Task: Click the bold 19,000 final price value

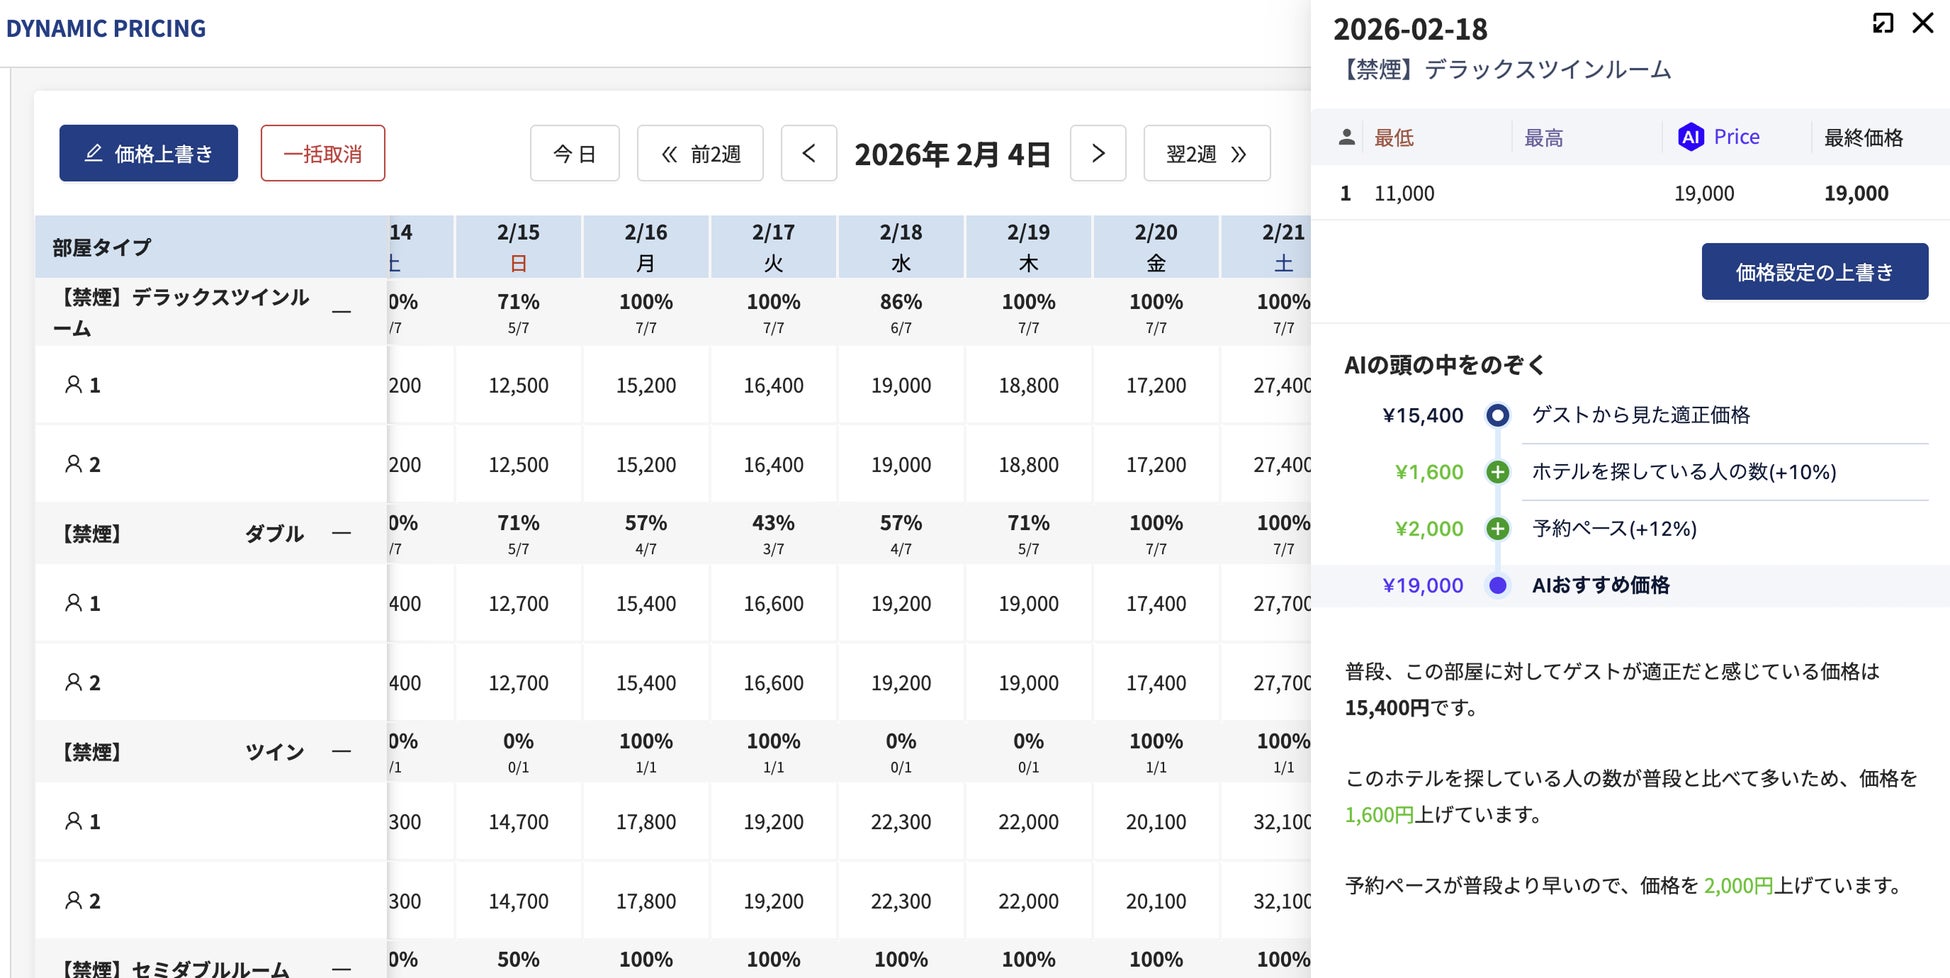Action: [x=1856, y=193]
